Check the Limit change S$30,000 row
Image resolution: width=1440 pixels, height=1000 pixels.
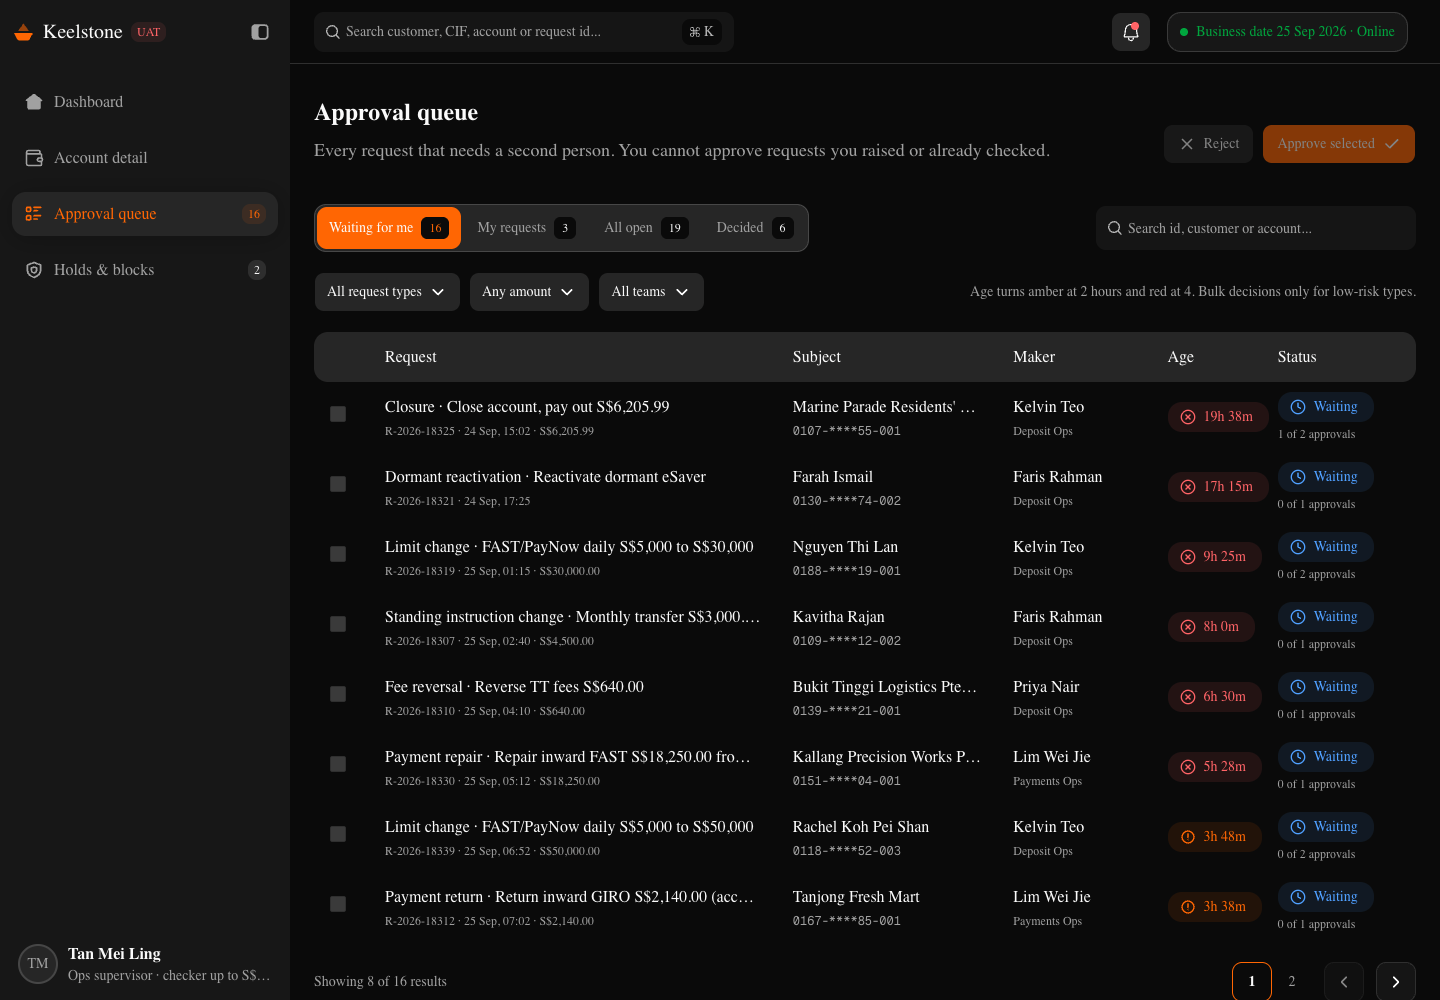338,554
